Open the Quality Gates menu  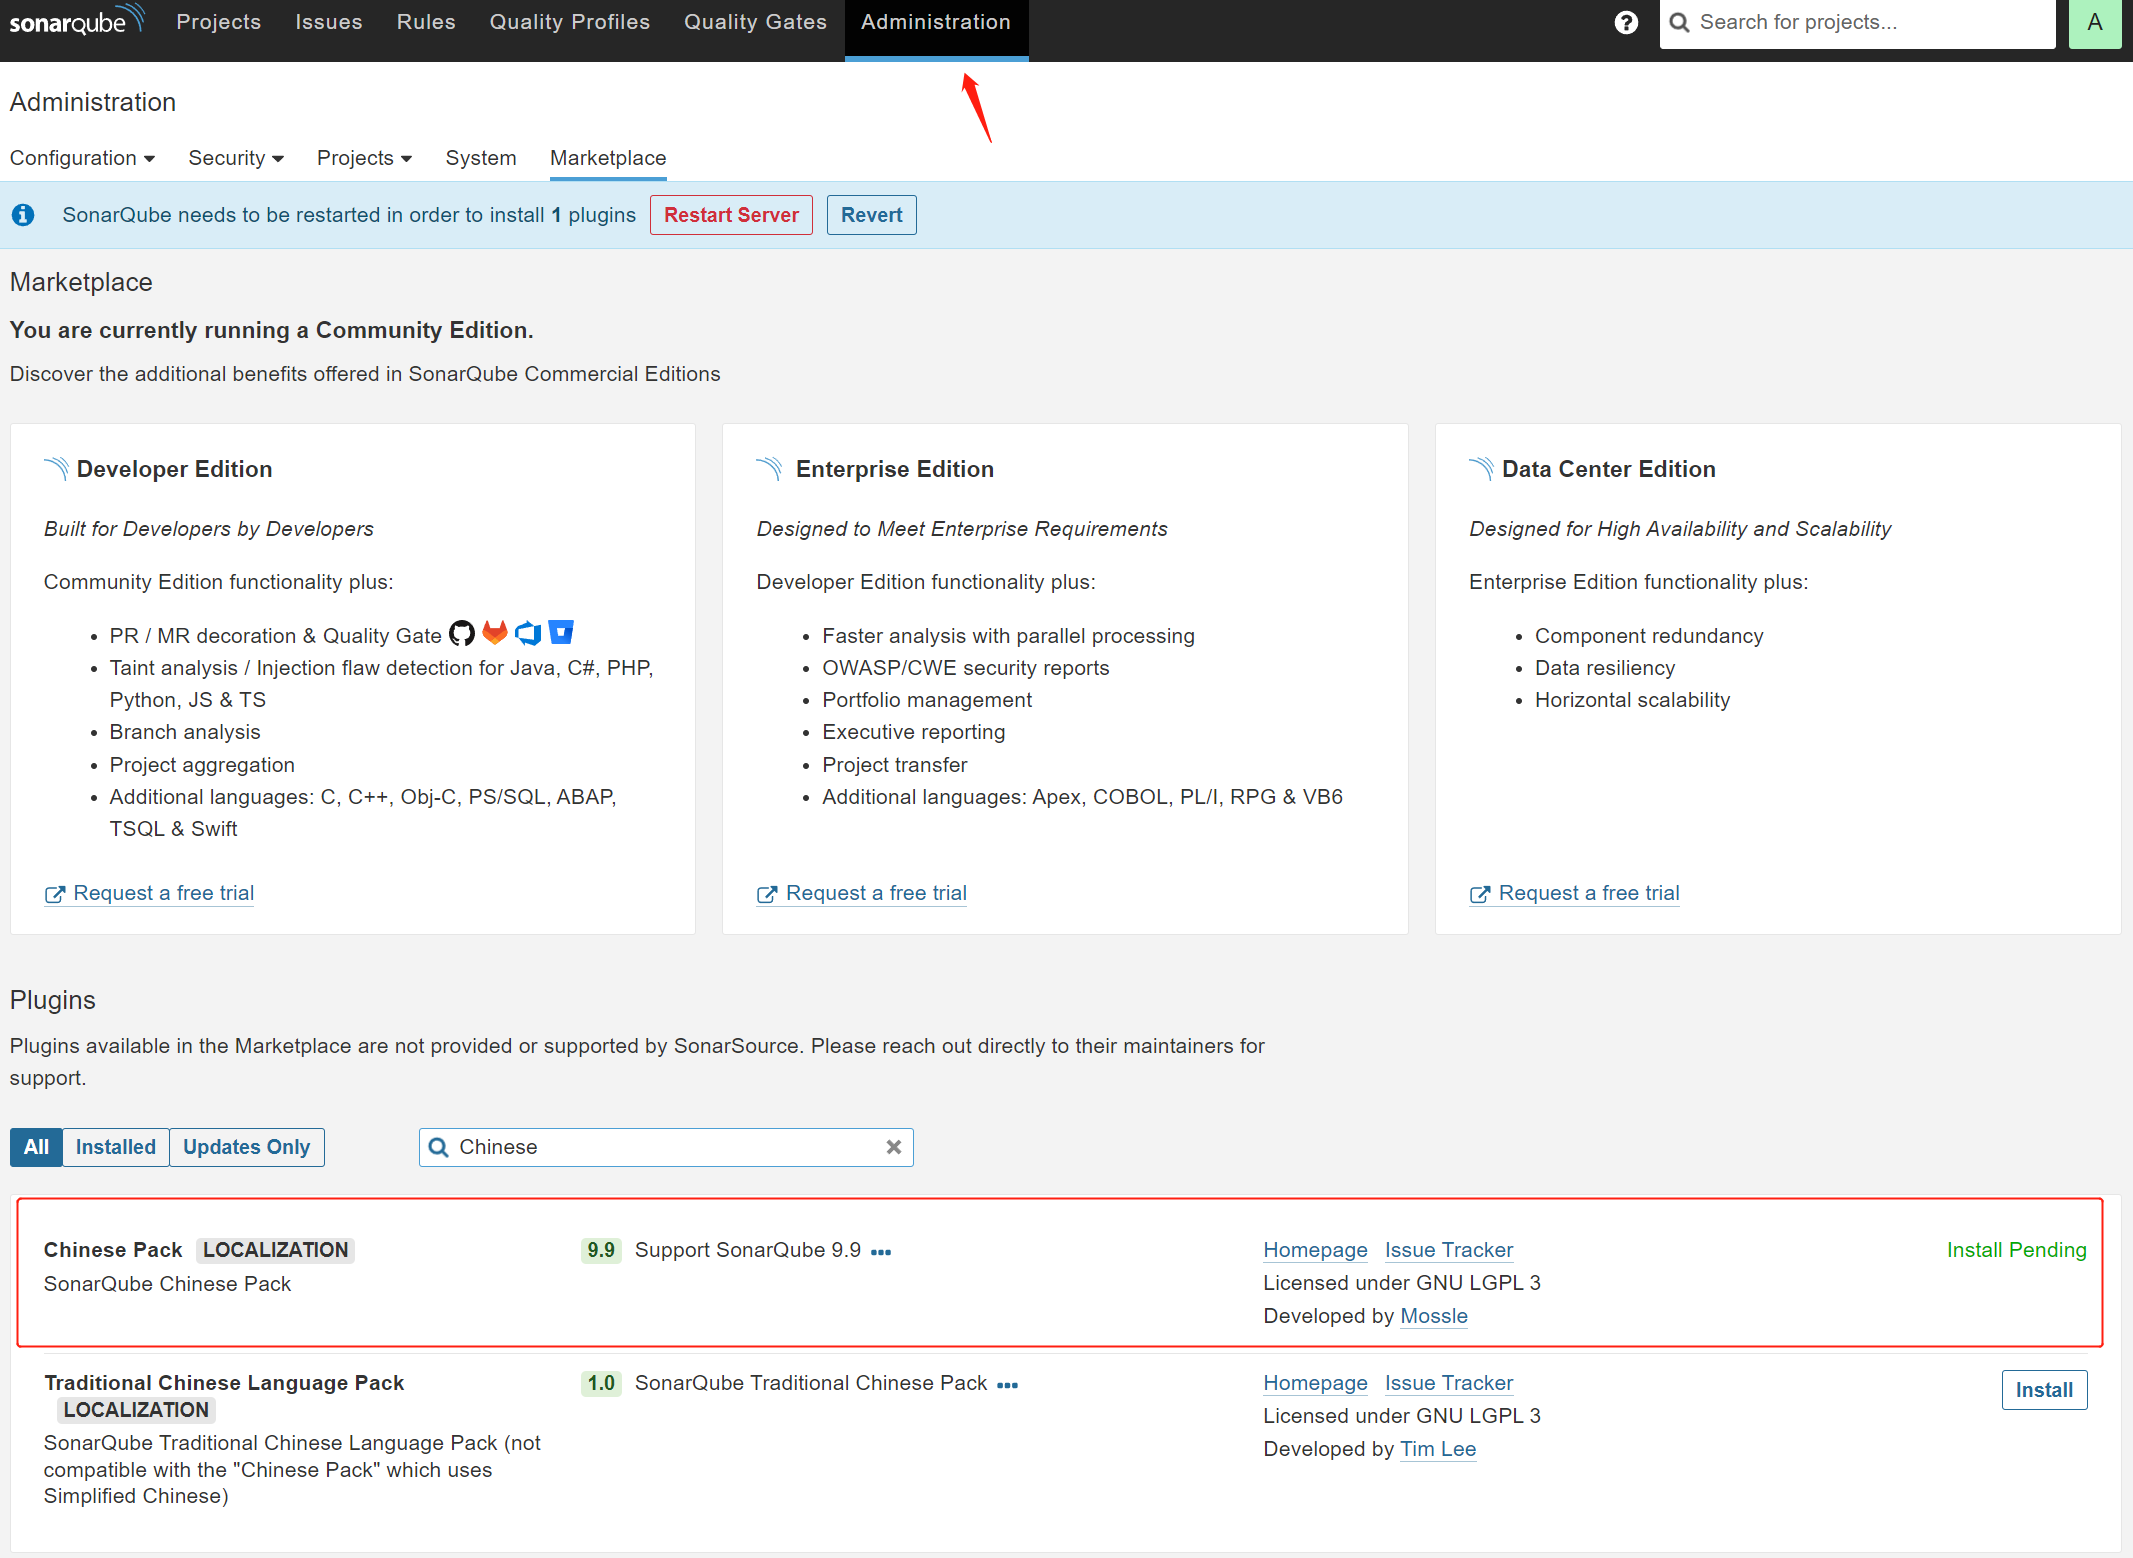coord(755,22)
